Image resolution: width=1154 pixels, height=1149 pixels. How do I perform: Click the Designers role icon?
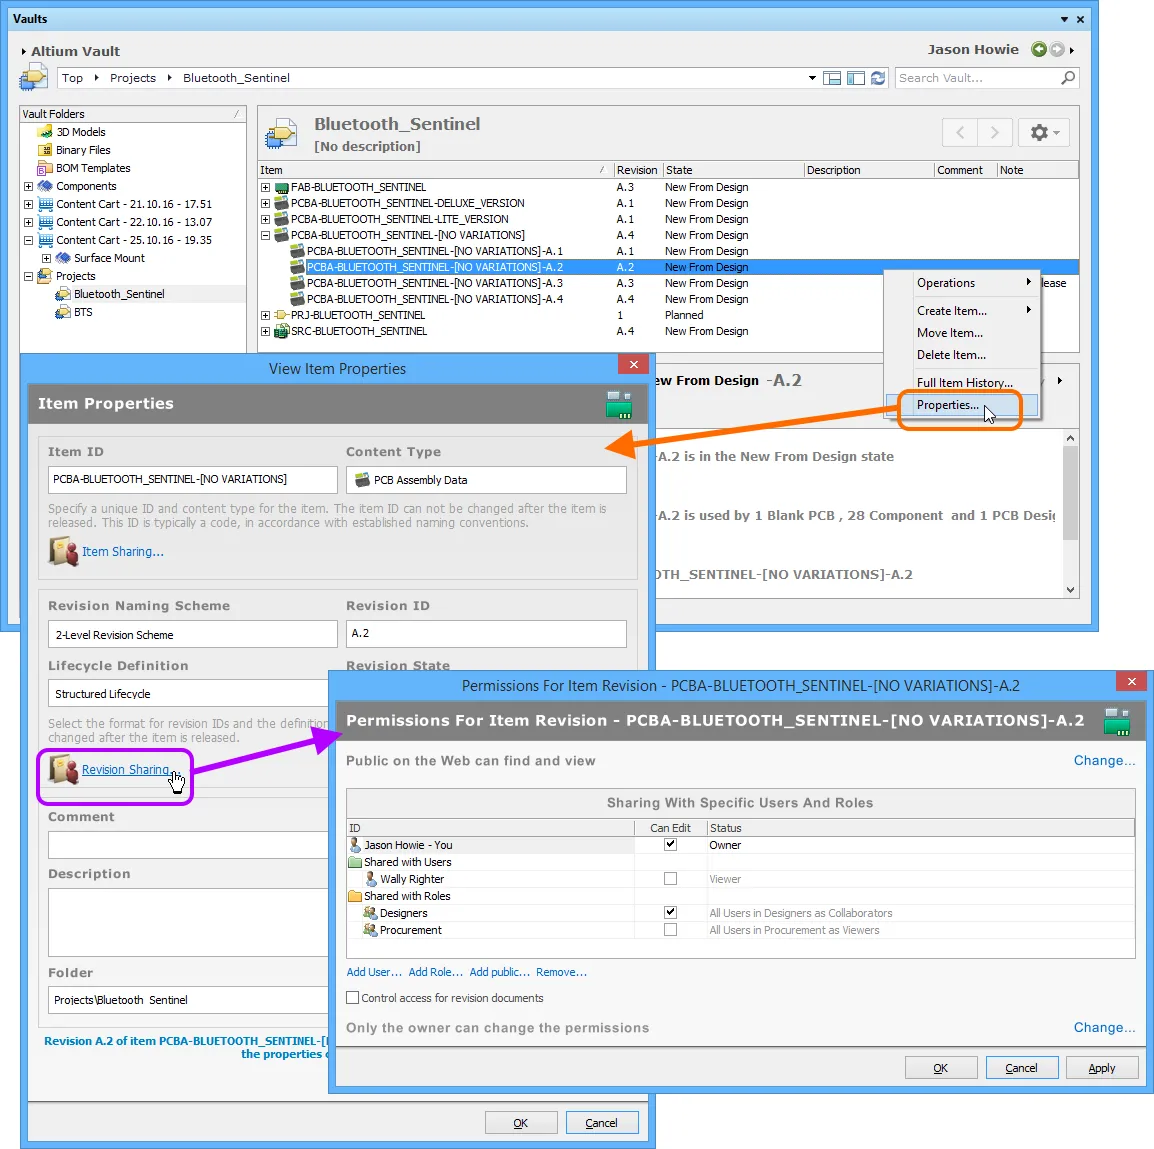click(370, 913)
